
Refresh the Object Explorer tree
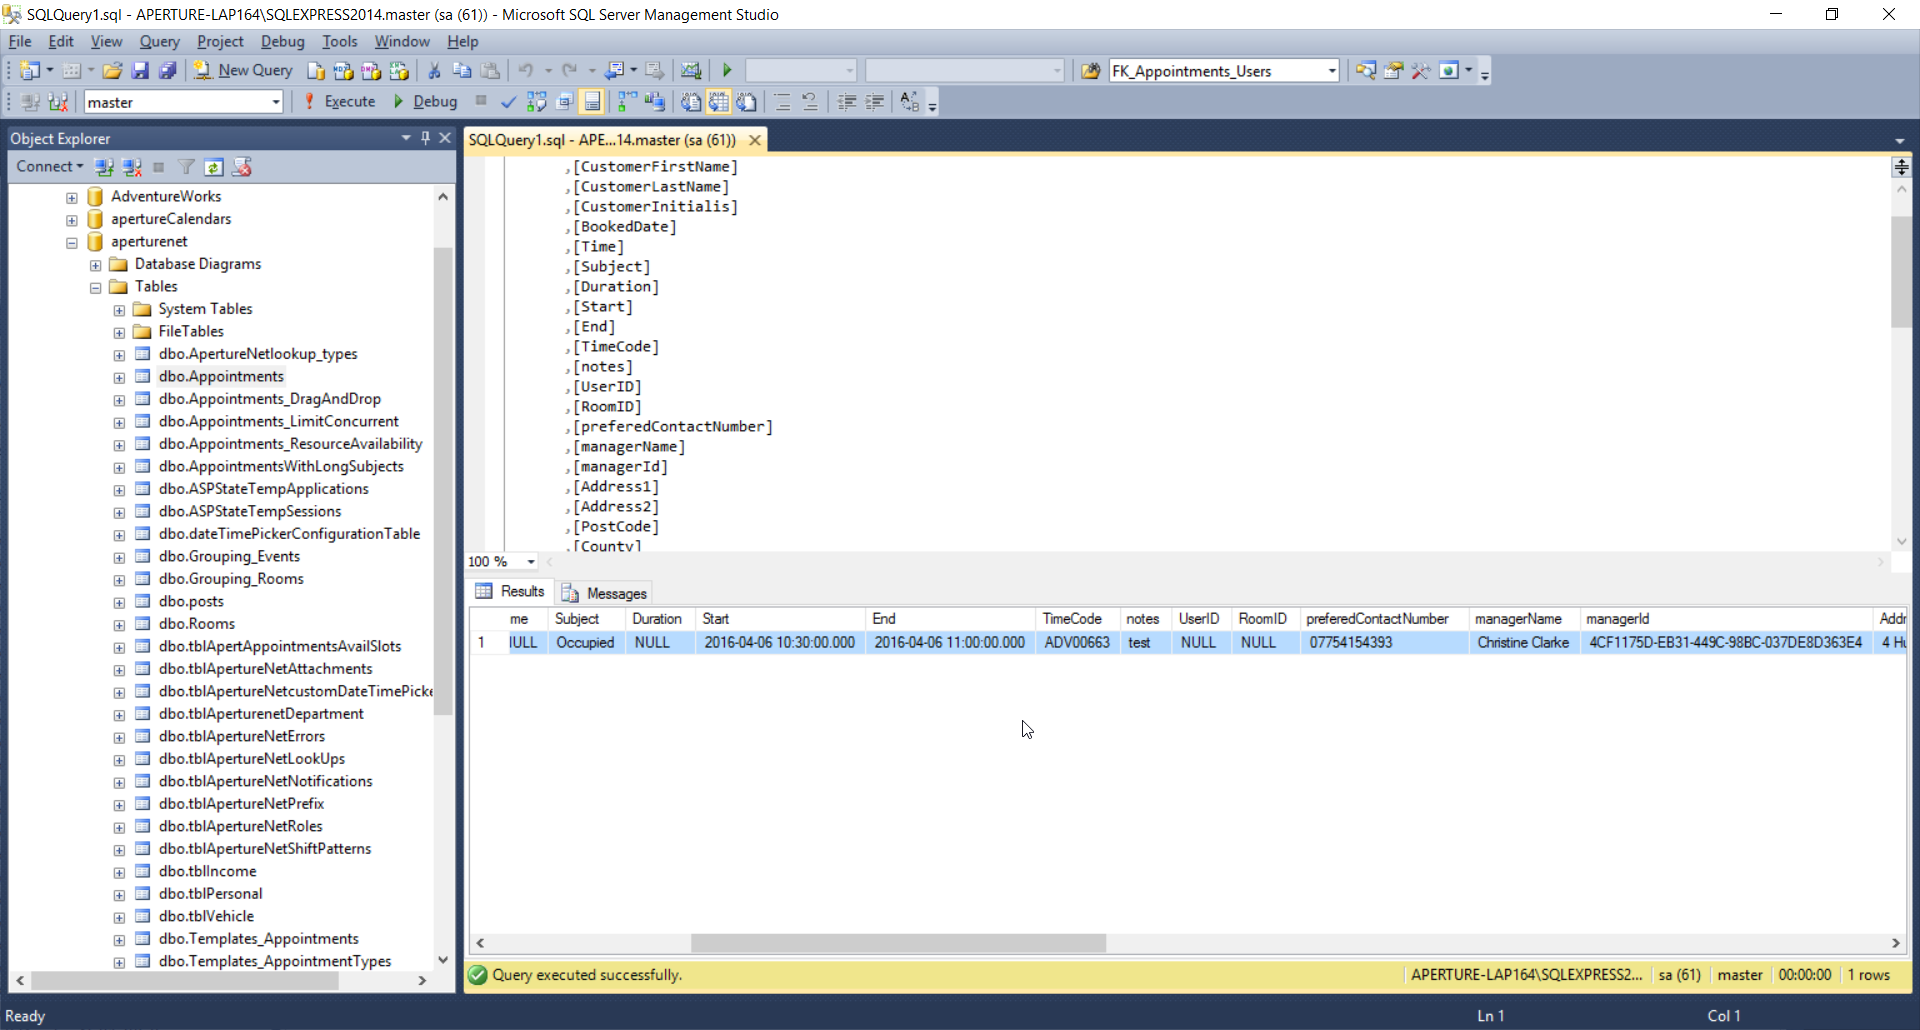pyautogui.click(x=213, y=167)
